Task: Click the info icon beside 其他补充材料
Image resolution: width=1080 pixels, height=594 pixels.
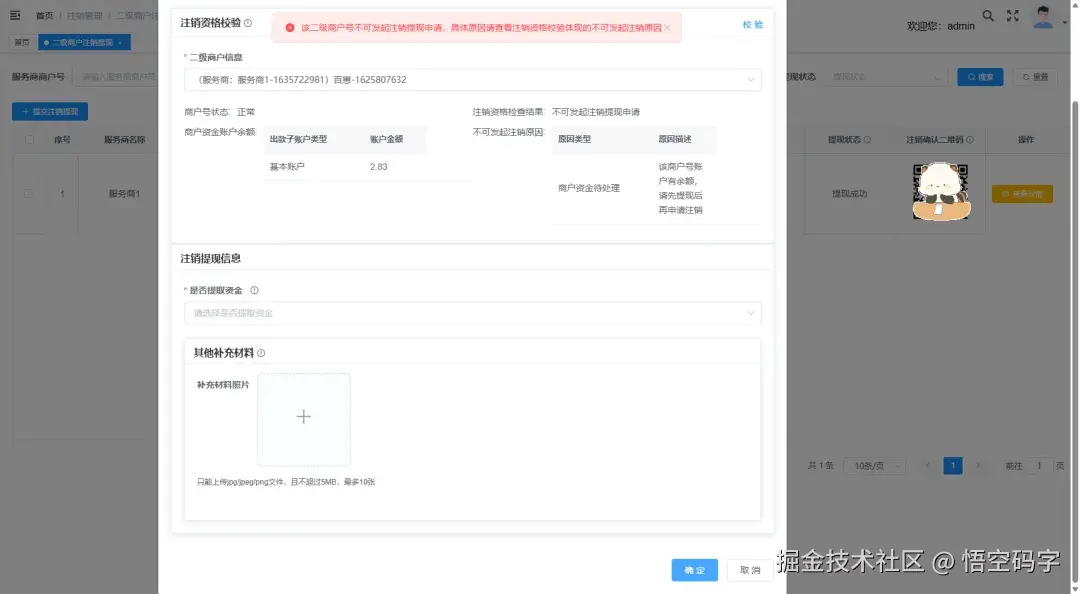Action: pos(263,353)
